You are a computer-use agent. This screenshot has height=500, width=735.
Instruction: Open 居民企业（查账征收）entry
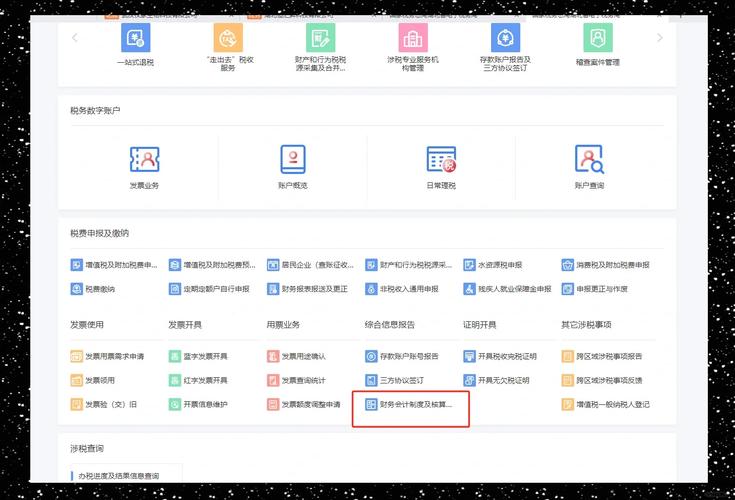pos(310,265)
